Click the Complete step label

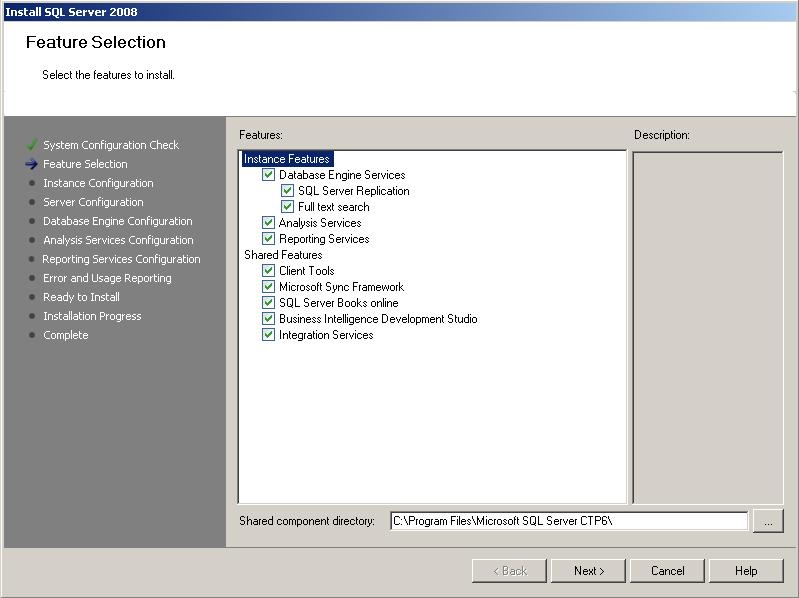tap(66, 335)
